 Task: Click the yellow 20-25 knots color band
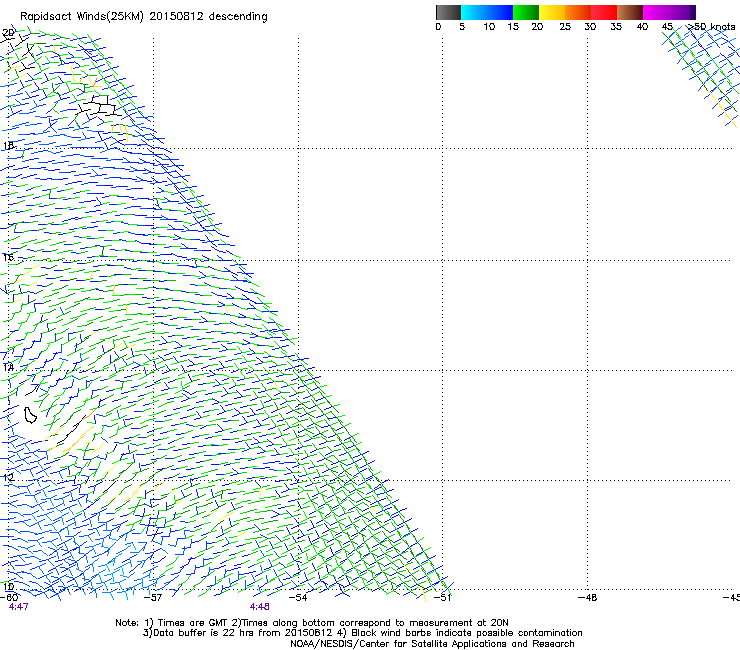click(552, 12)
